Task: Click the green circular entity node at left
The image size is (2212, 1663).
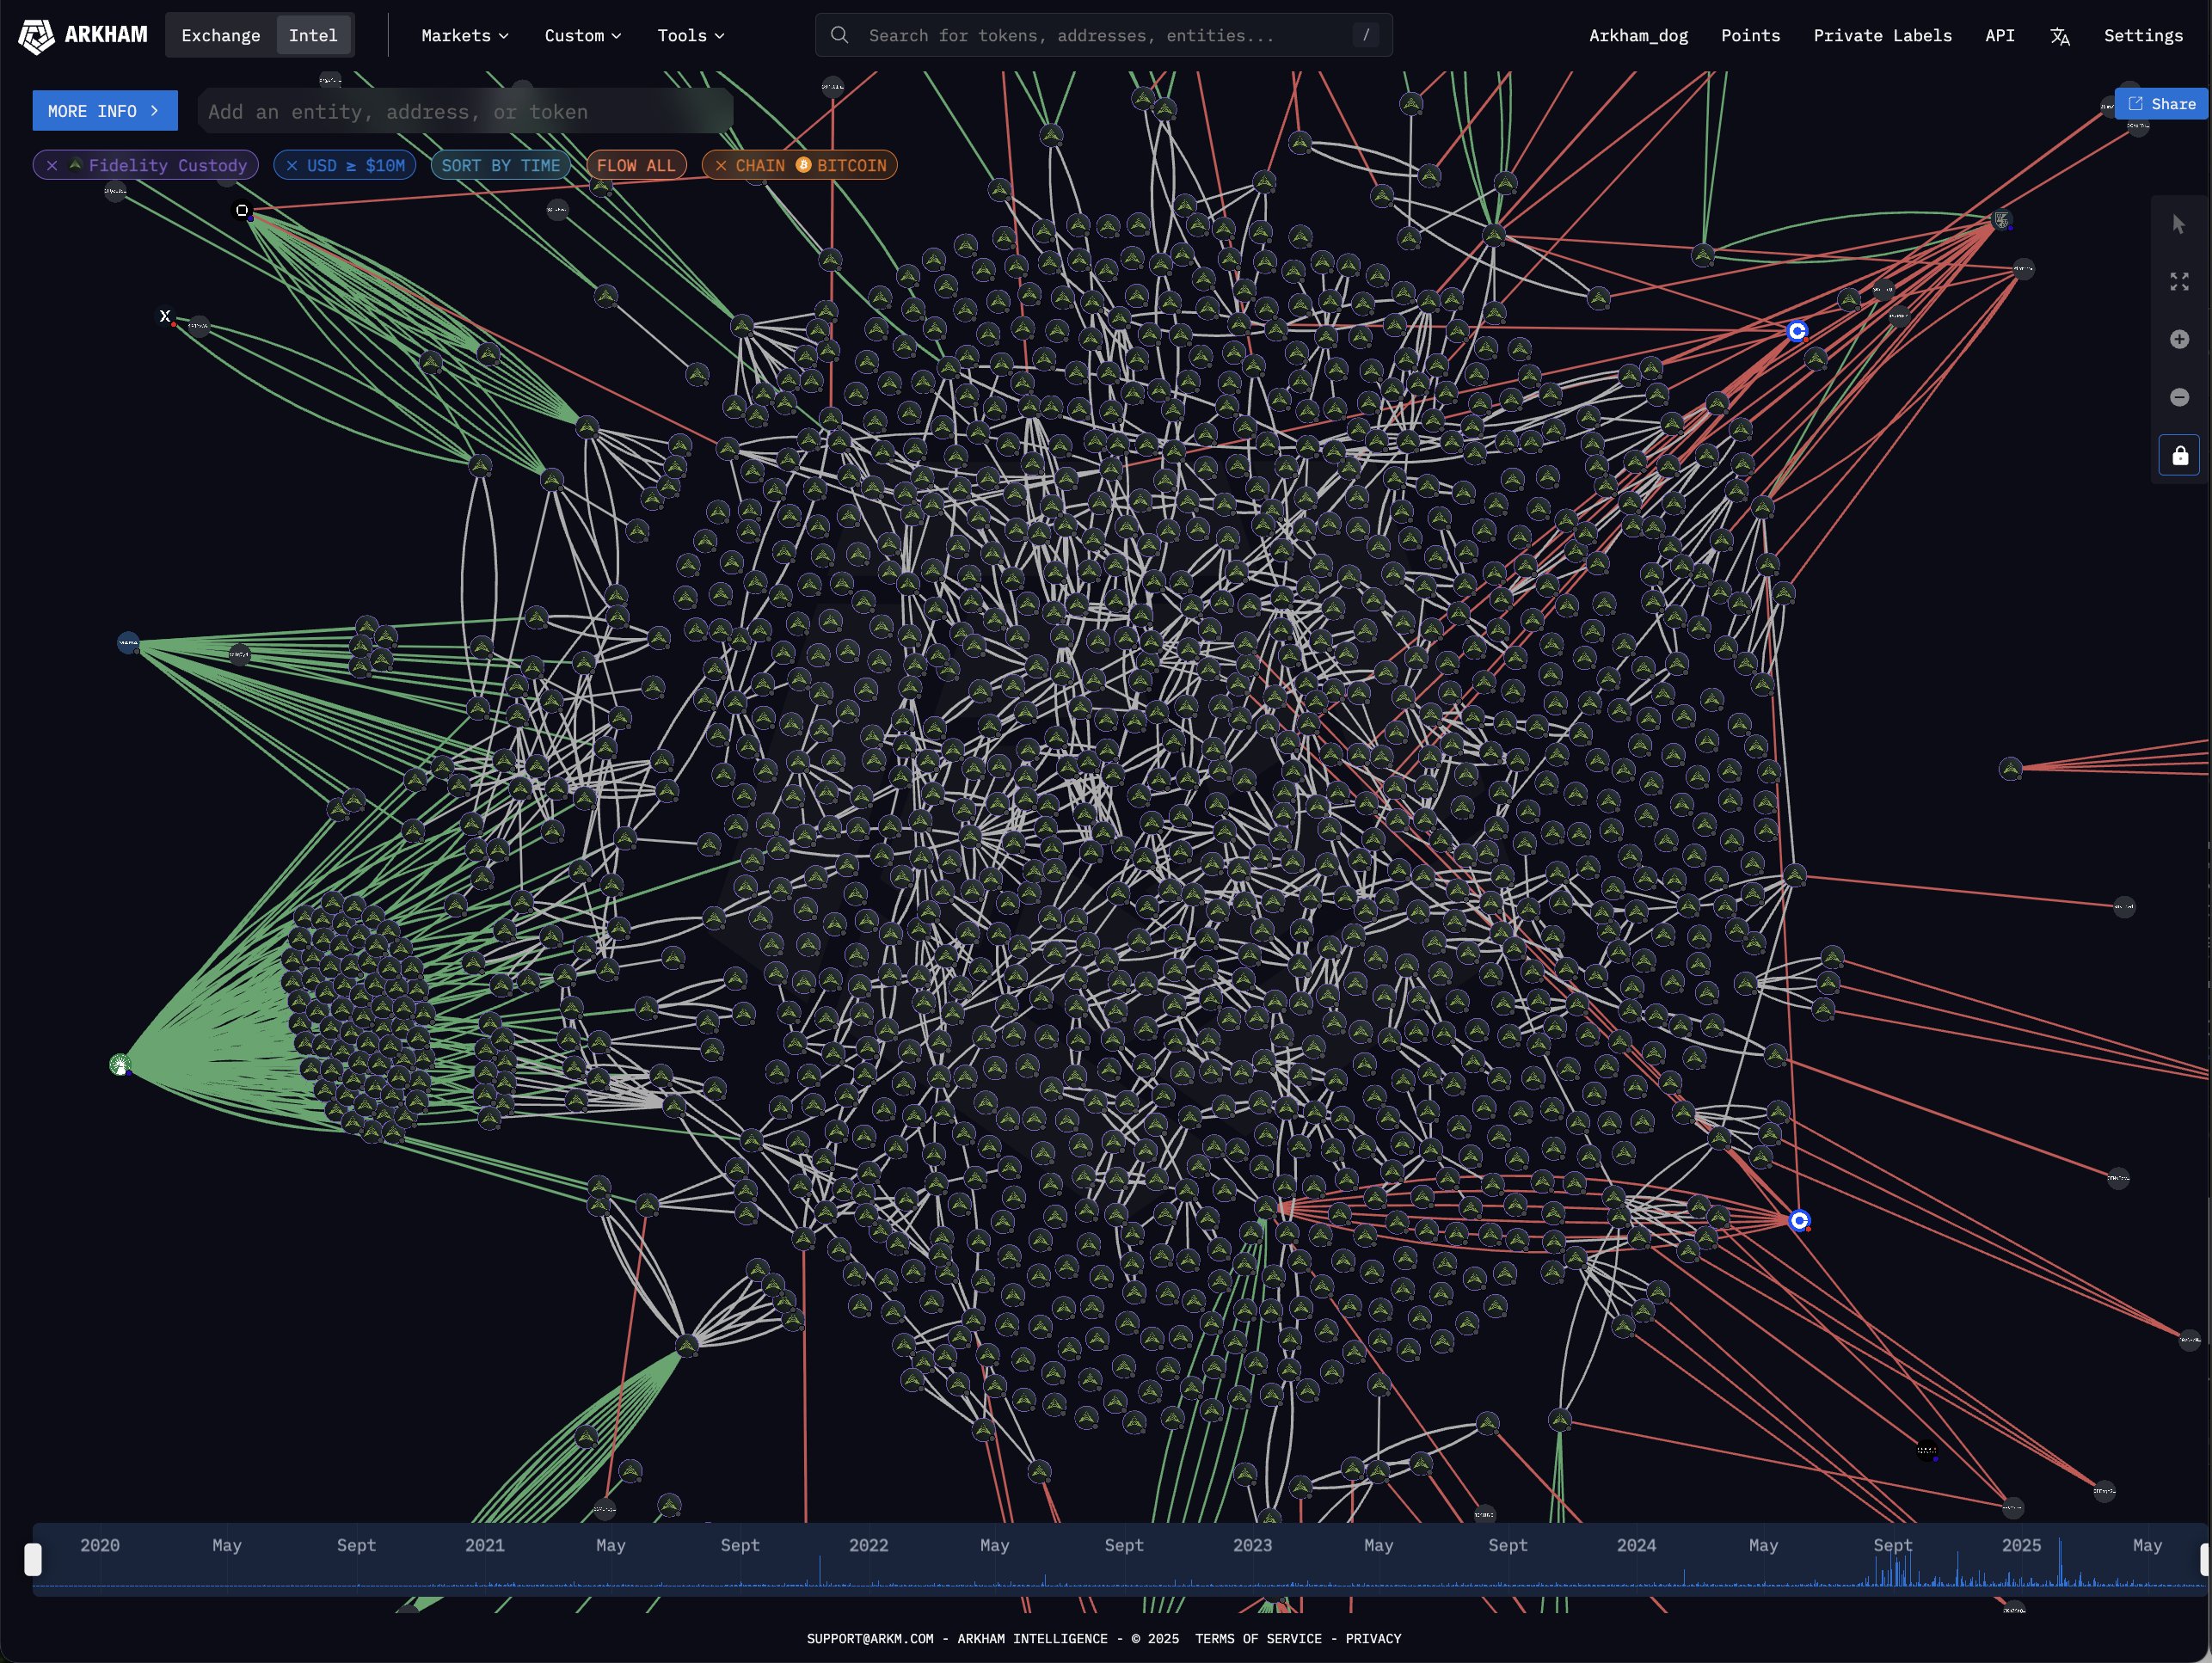Action: 120,1065
